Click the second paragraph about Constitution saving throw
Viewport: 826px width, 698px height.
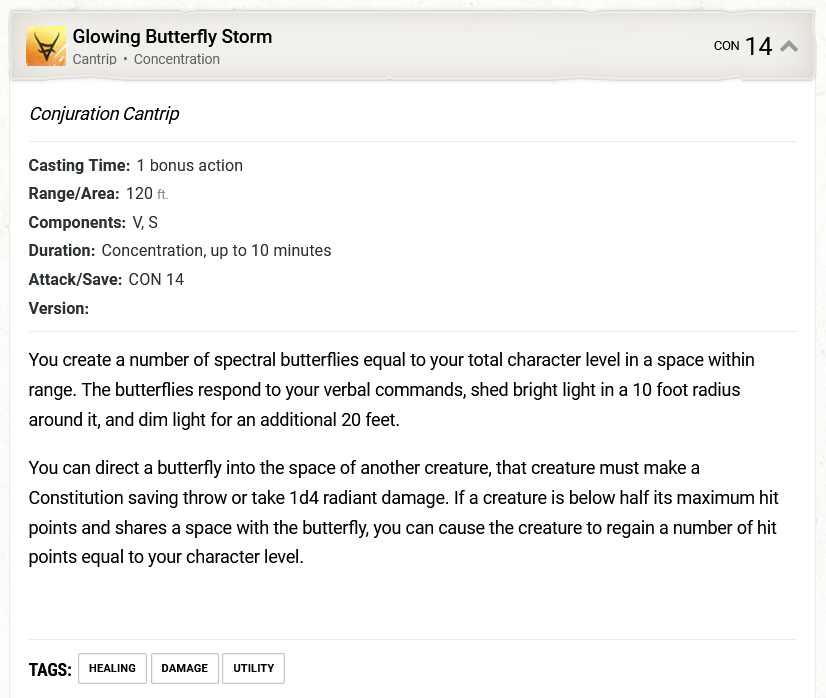pos(404,513)
